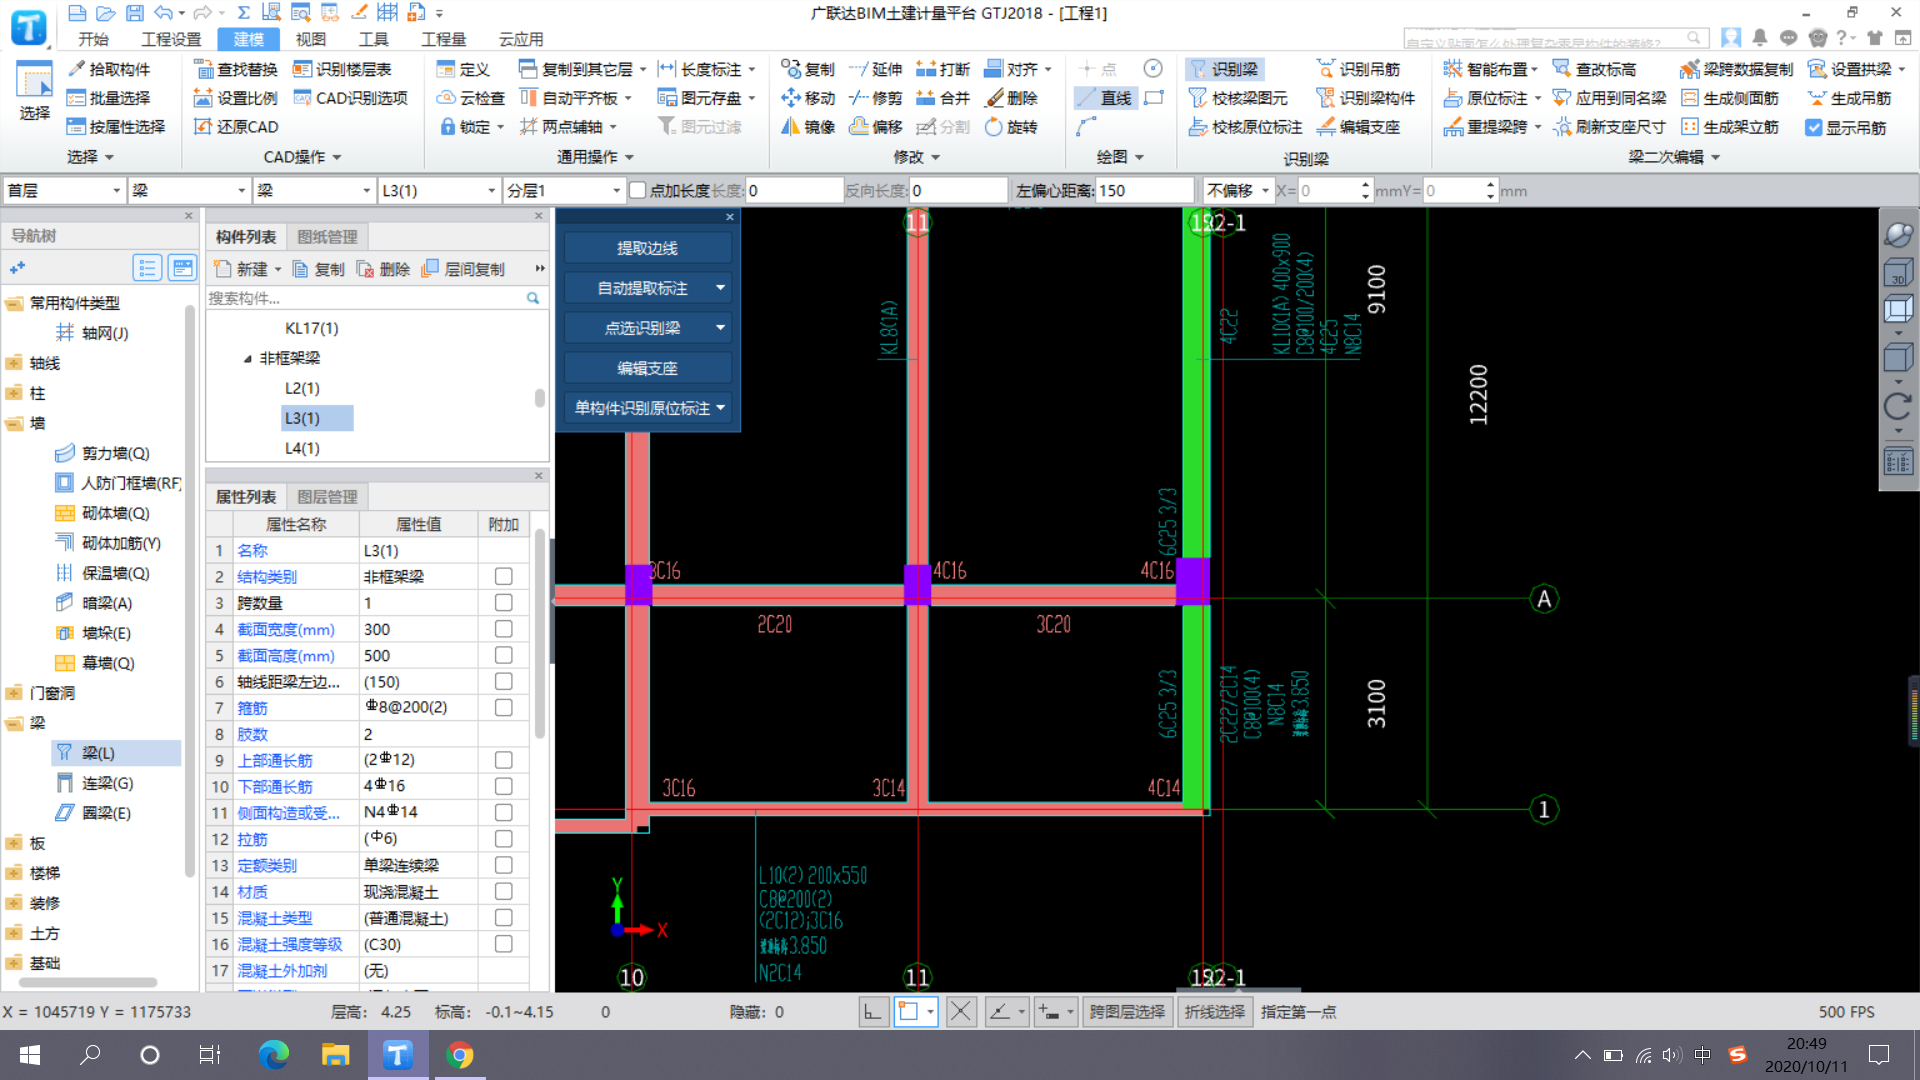This screenshot has height=1080, width=1920.
Task: Click 折线选择 status button
Action: coord(1214,1012)
